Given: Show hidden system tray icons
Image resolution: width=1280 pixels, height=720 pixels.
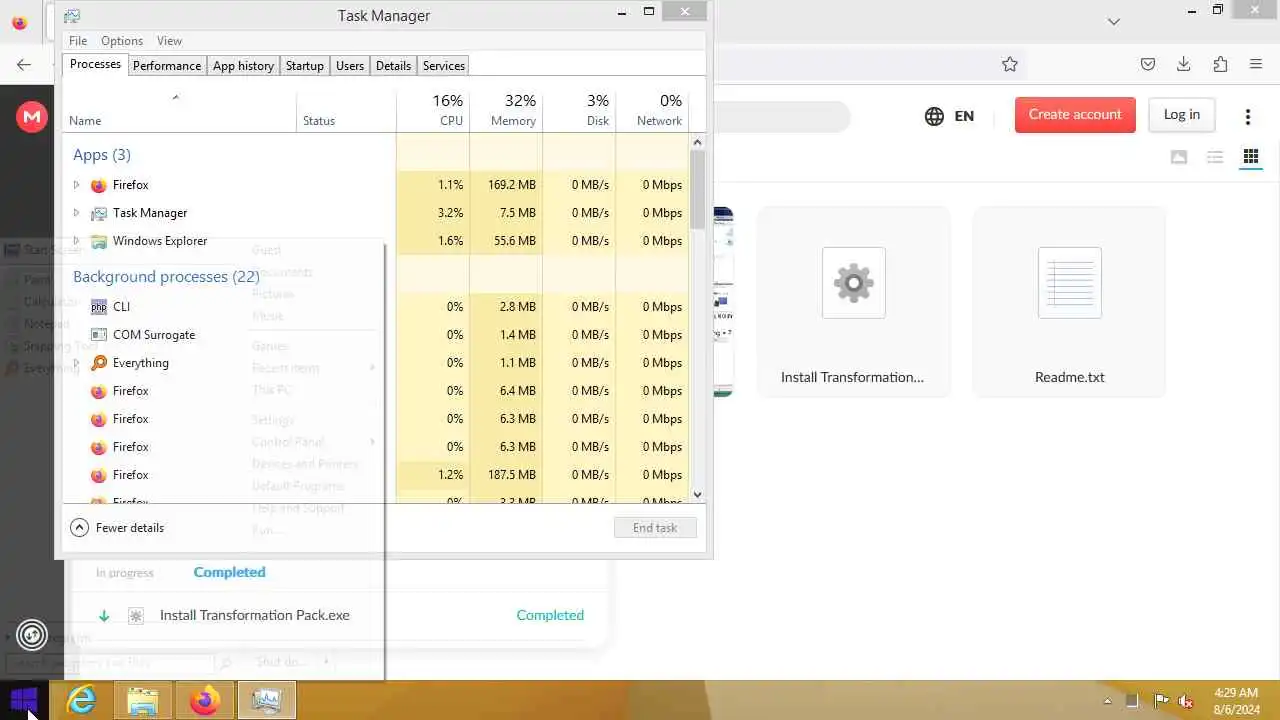Looking at the screenshot, I should click(x=1107, y=701).
